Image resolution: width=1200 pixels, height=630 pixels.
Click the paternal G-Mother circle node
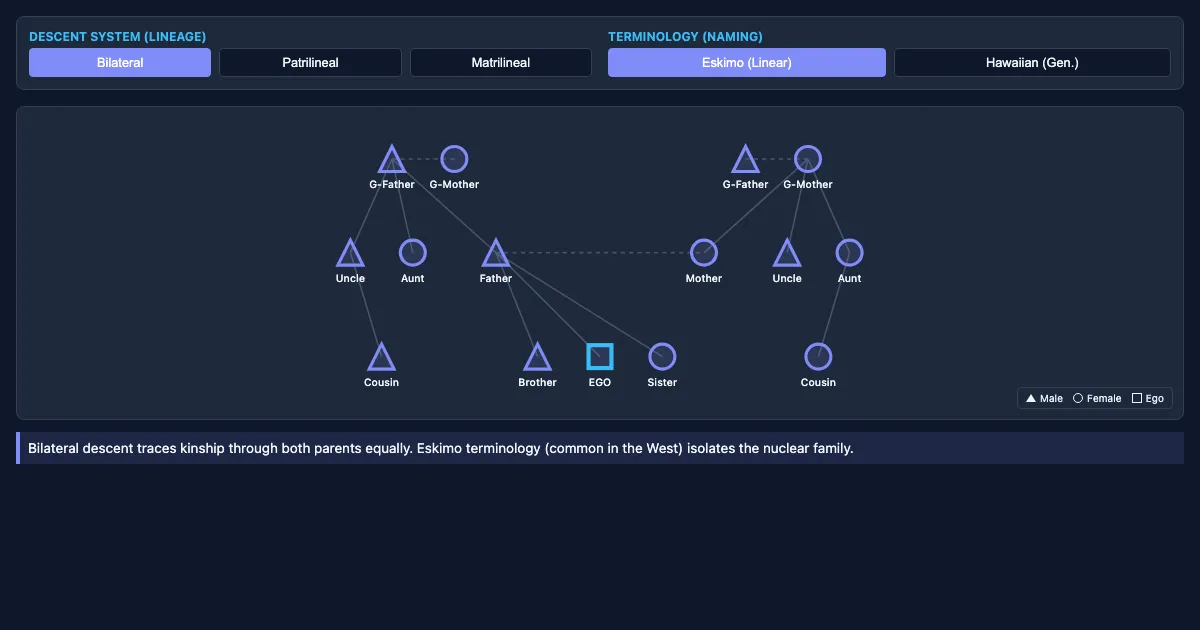[x=454, y=159]
